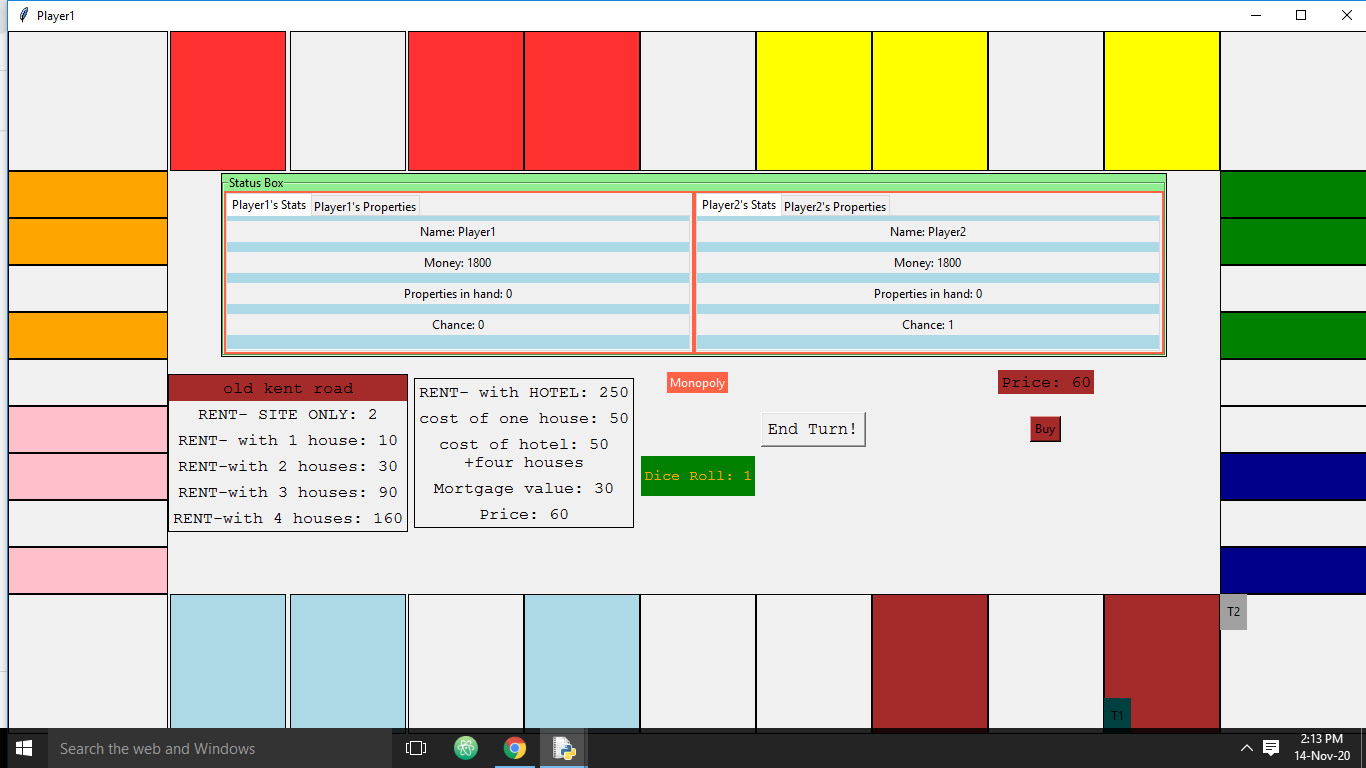Maximize the Player1 window

[1301, 15]
